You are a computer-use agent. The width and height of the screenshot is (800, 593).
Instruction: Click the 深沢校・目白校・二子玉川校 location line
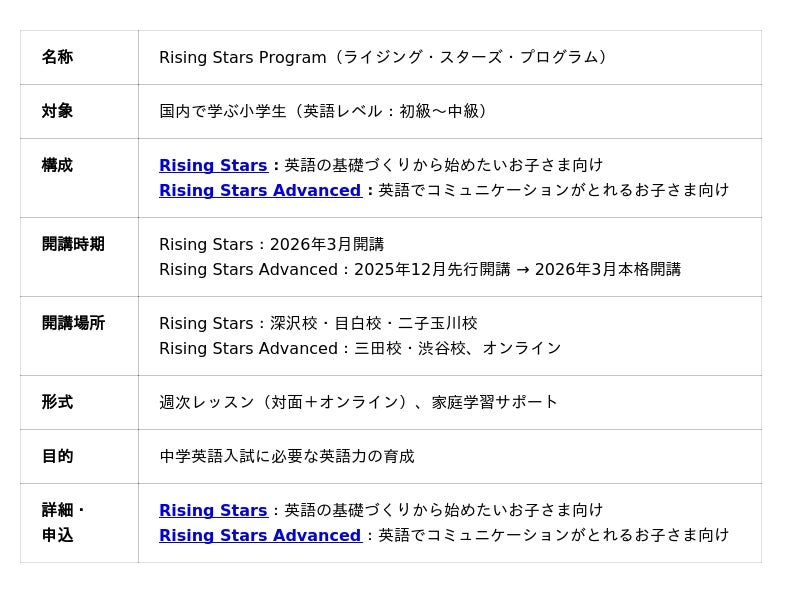tap(318, 323)
